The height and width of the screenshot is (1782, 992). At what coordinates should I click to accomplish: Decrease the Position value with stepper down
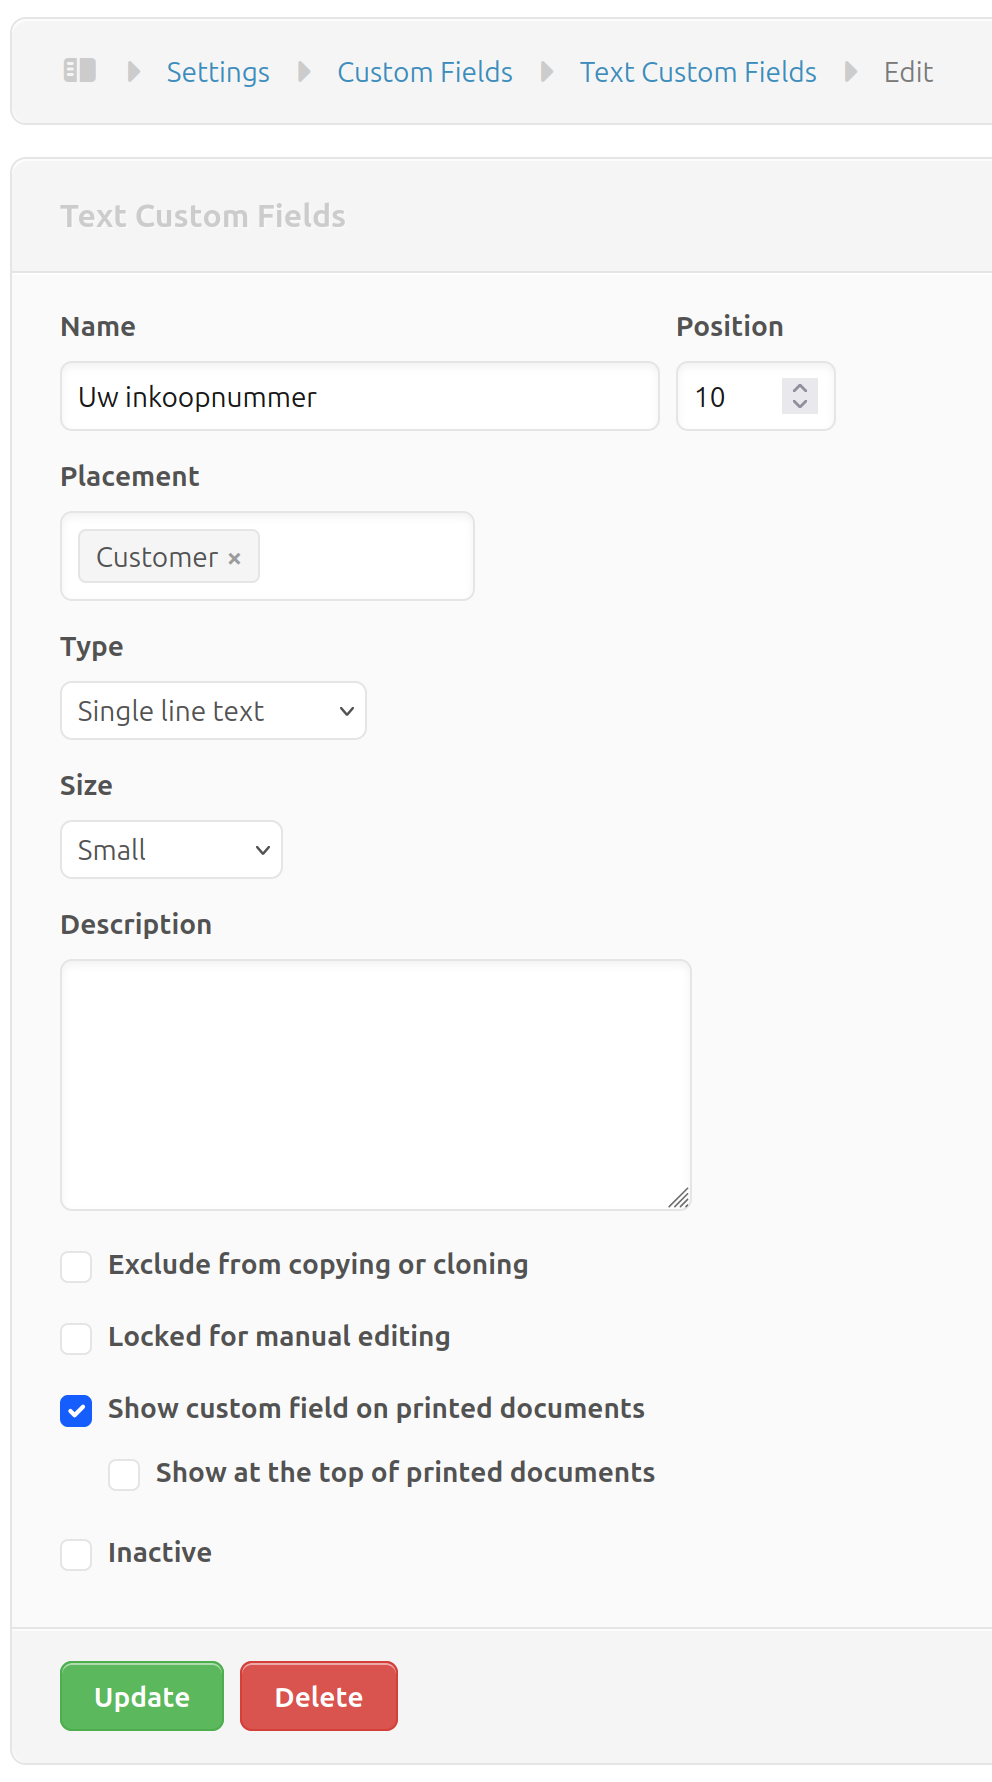pos(800,405)
